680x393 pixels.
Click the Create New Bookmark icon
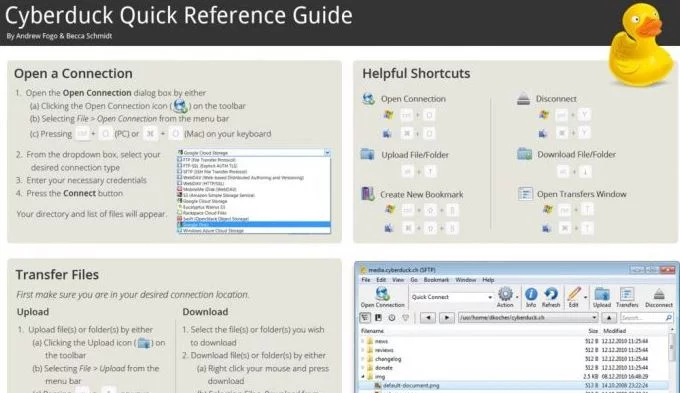[368, 193]
